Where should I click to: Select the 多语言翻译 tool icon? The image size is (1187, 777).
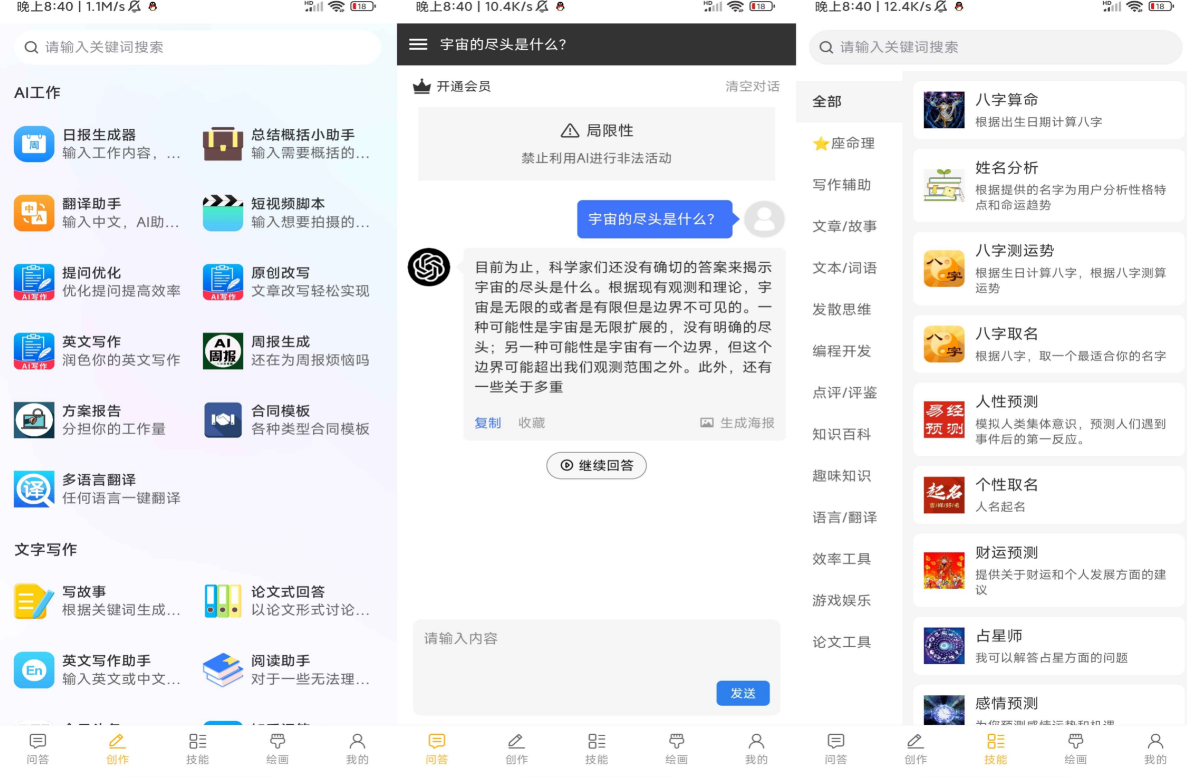pos(34,489)
